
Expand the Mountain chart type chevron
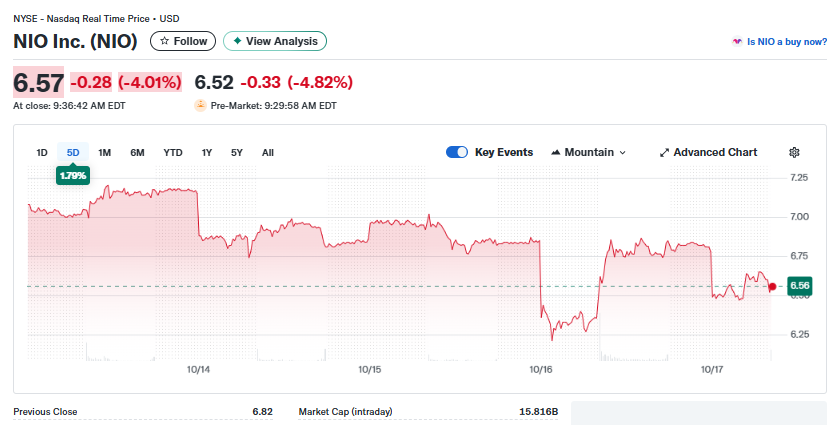click(x=623, y=153)
